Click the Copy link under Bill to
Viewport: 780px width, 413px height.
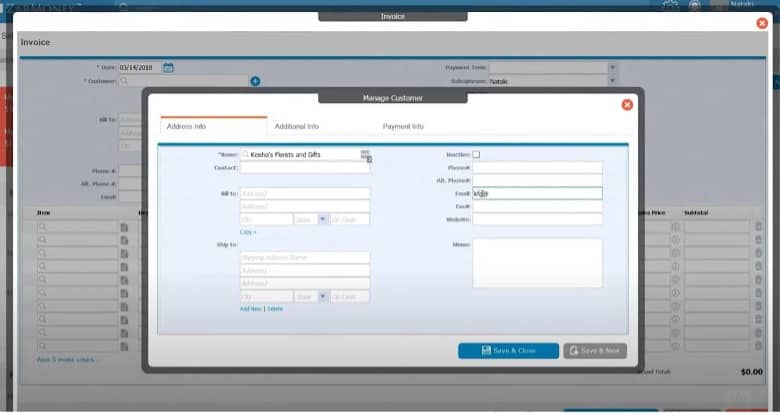(x=247, y=231)
